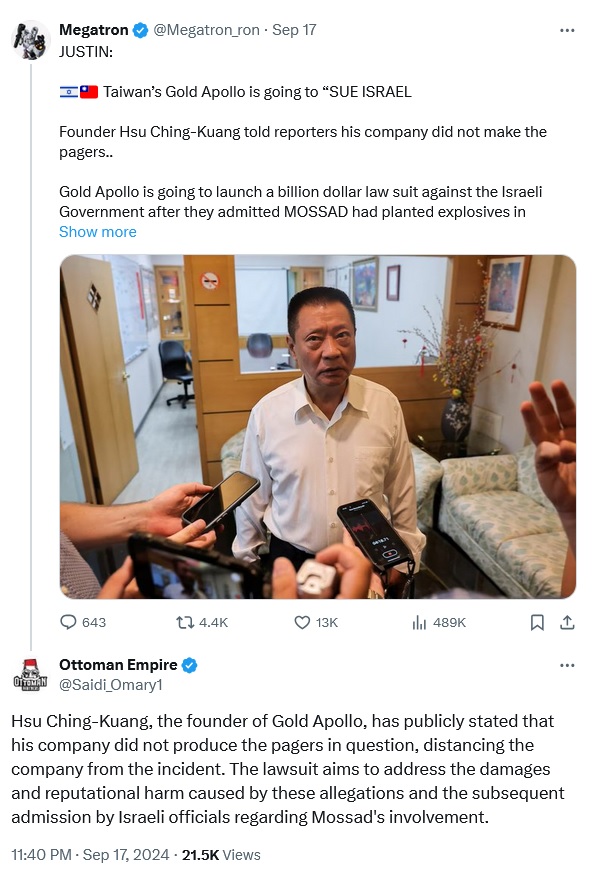This screenshot has height=876, width=592.
Task: Open Megatron's profile avatar
Action: 30,40
